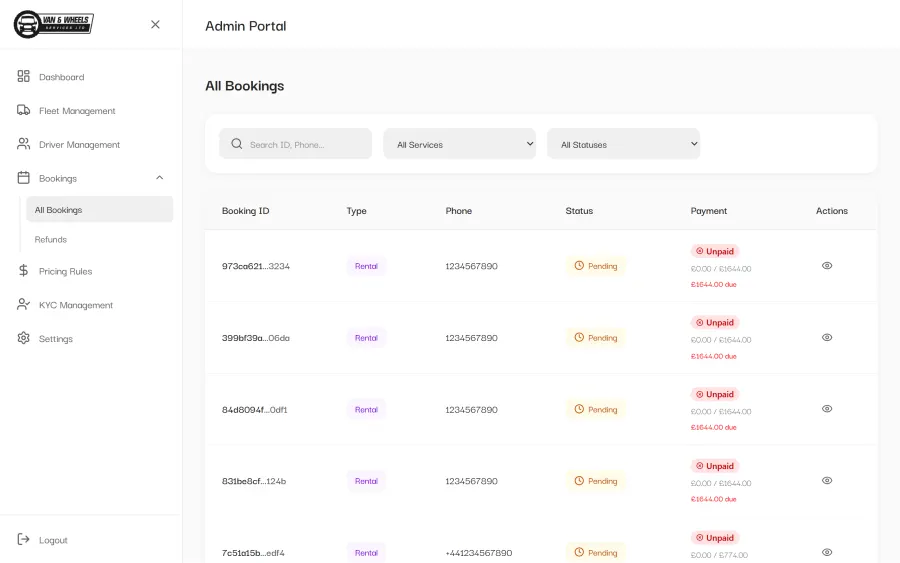Click the Payment column header
Viewport: 900px width, 563px height.
tap(709, 211)
